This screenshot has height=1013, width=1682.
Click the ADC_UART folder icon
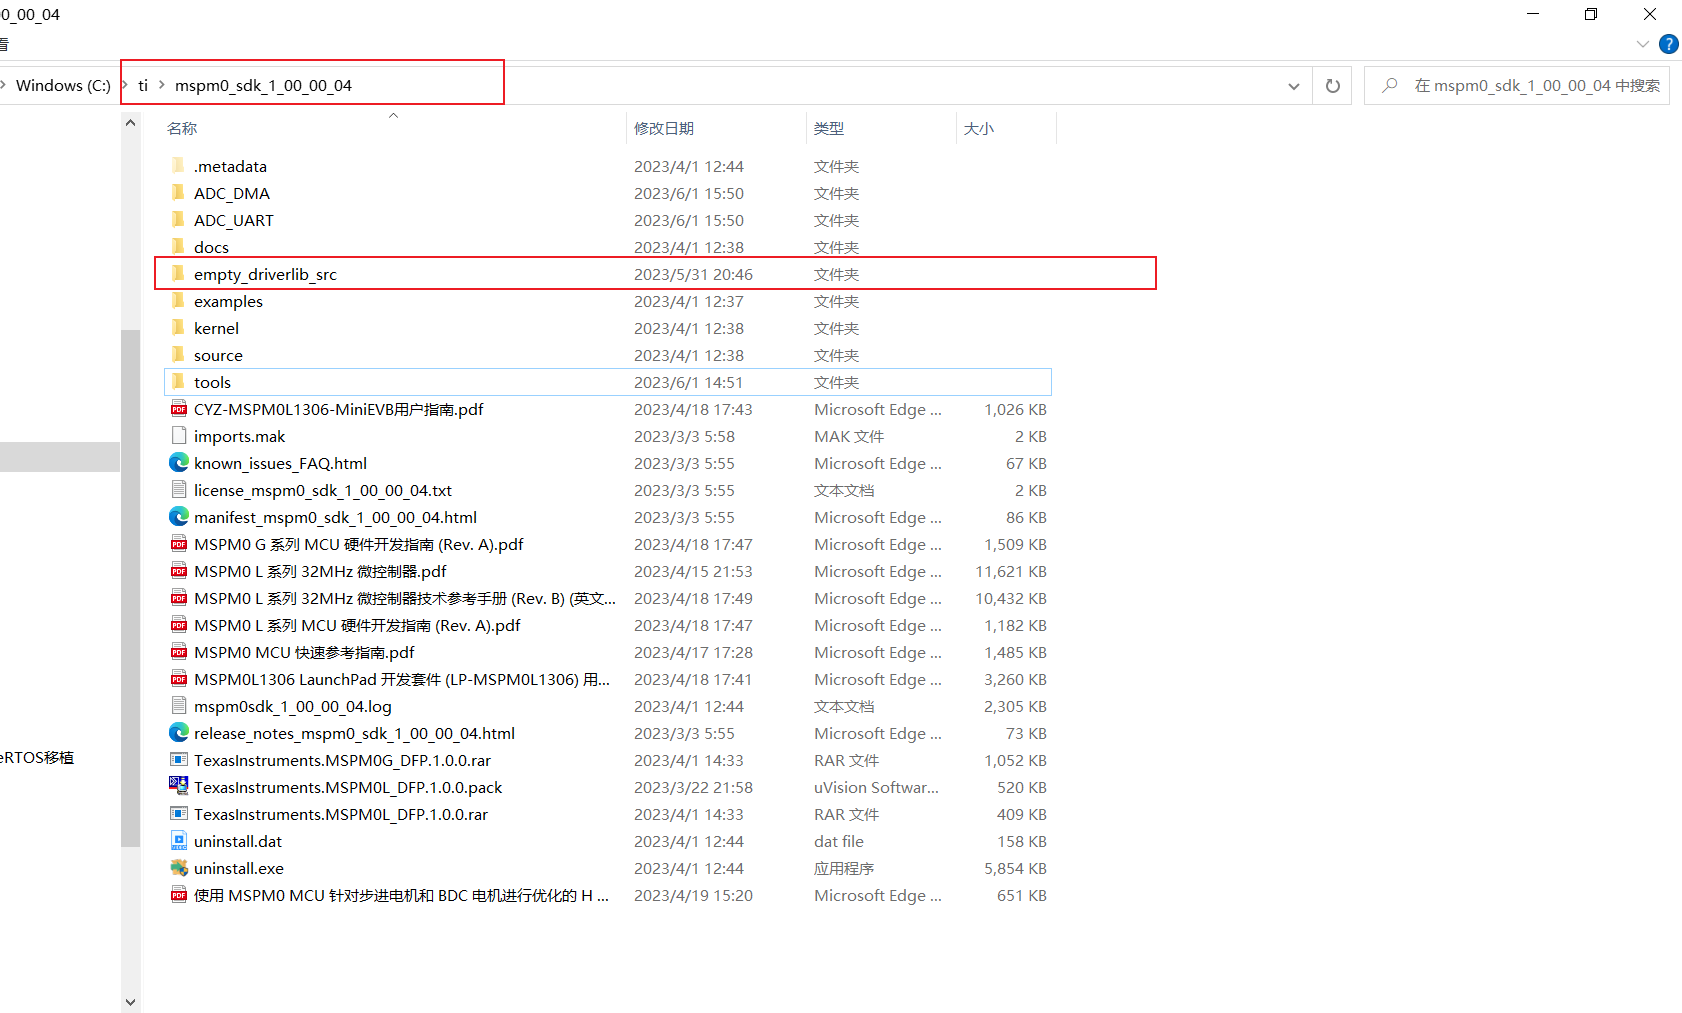(178, 219)
